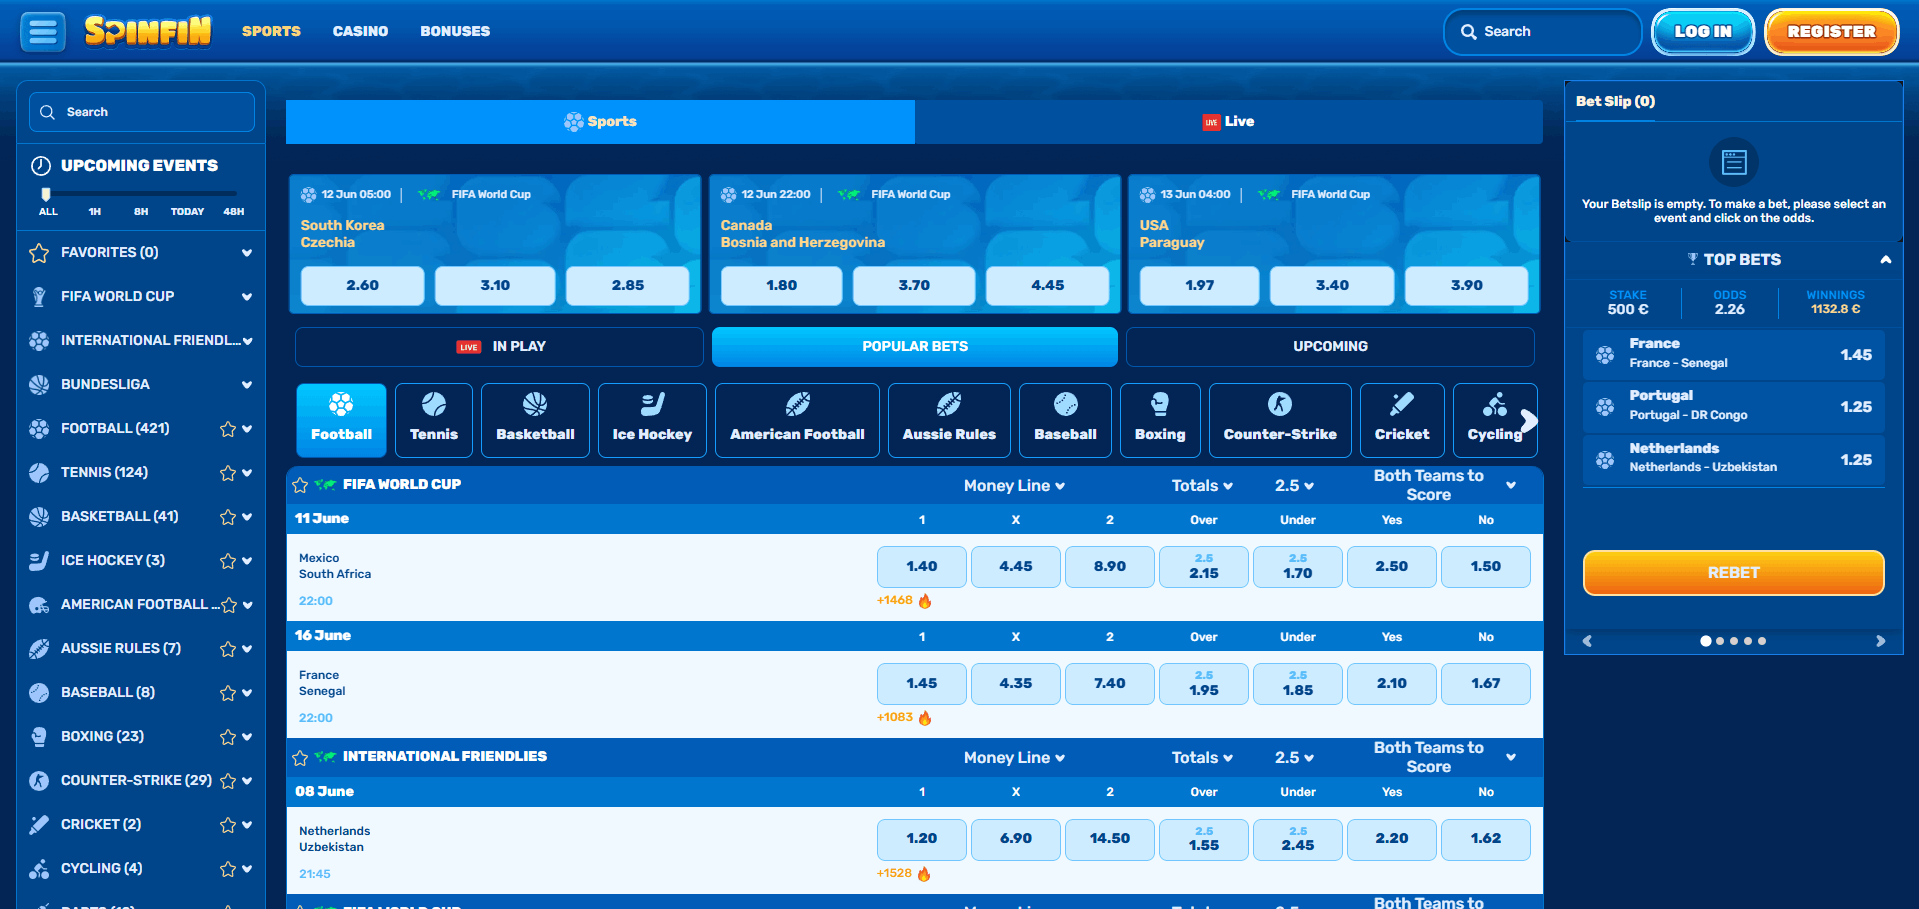
Task: Click the bet slip document icon
Action: 1734,162
